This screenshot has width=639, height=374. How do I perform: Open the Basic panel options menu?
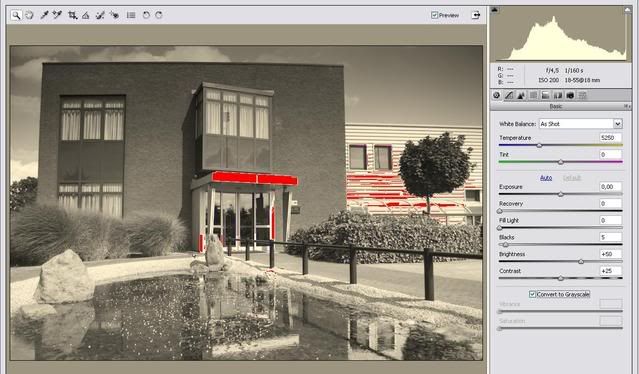627,106
